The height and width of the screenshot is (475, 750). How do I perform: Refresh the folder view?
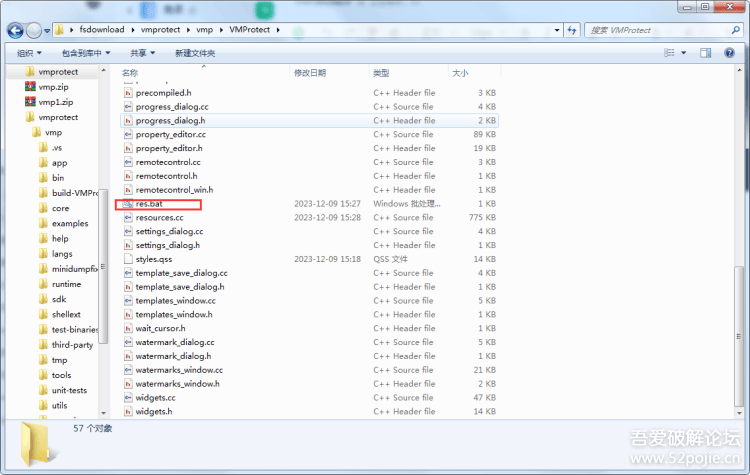572,30
